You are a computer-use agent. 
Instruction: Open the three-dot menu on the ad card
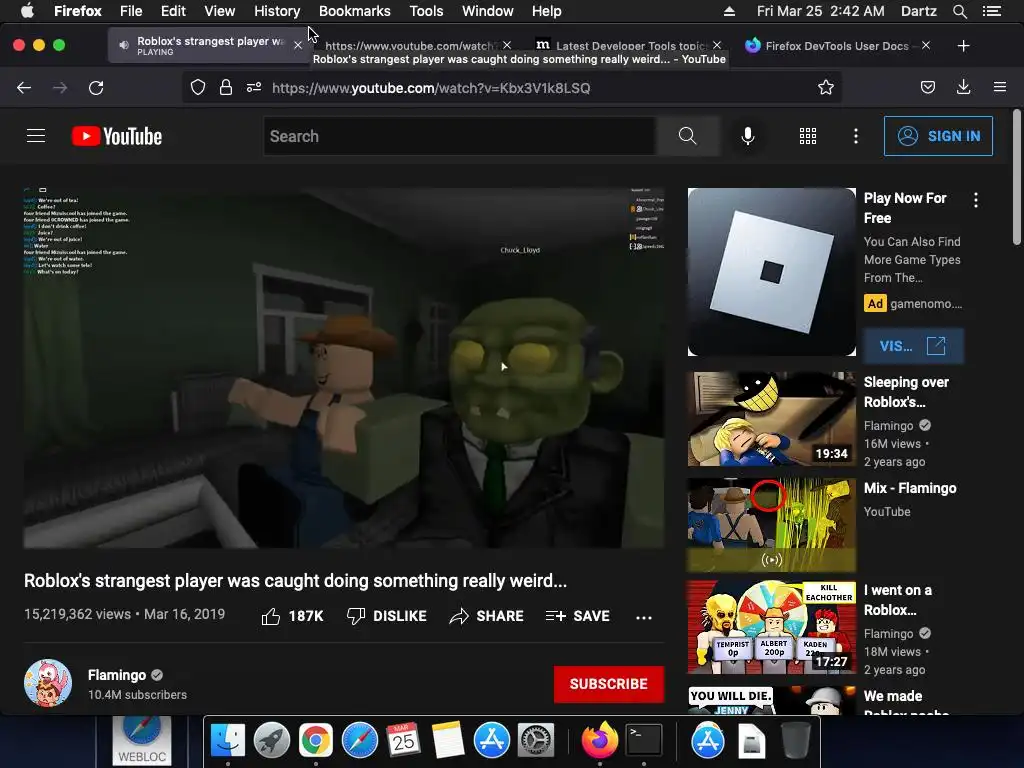(976, 200)
